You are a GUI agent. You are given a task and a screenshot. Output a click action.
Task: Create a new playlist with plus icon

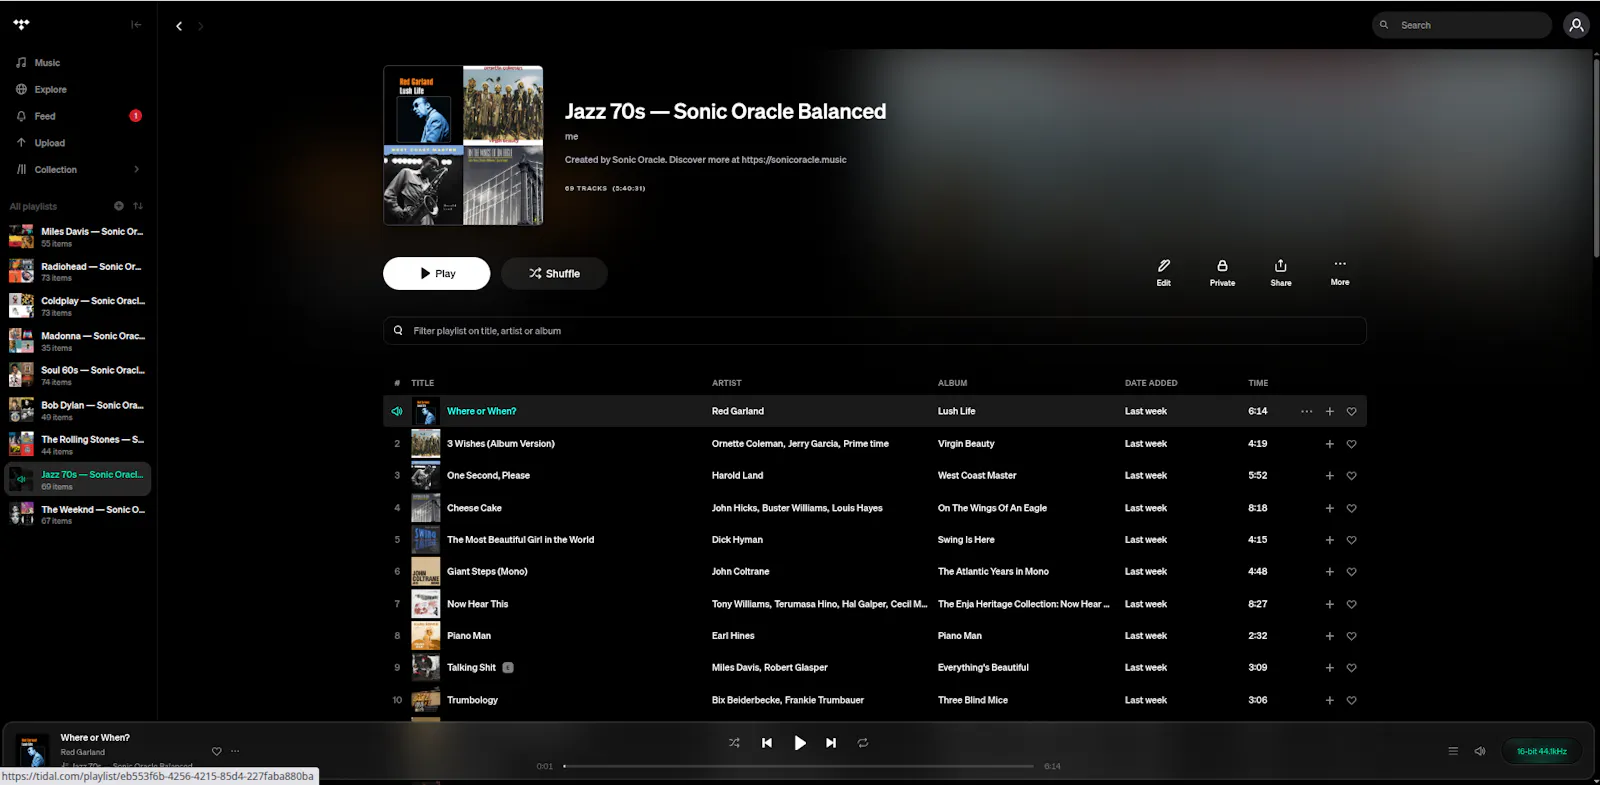[118, 206]
